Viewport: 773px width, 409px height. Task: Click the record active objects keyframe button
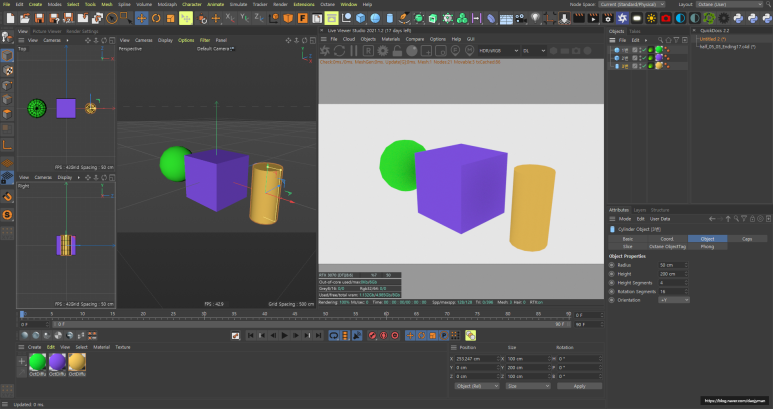(x=372, y=336)
